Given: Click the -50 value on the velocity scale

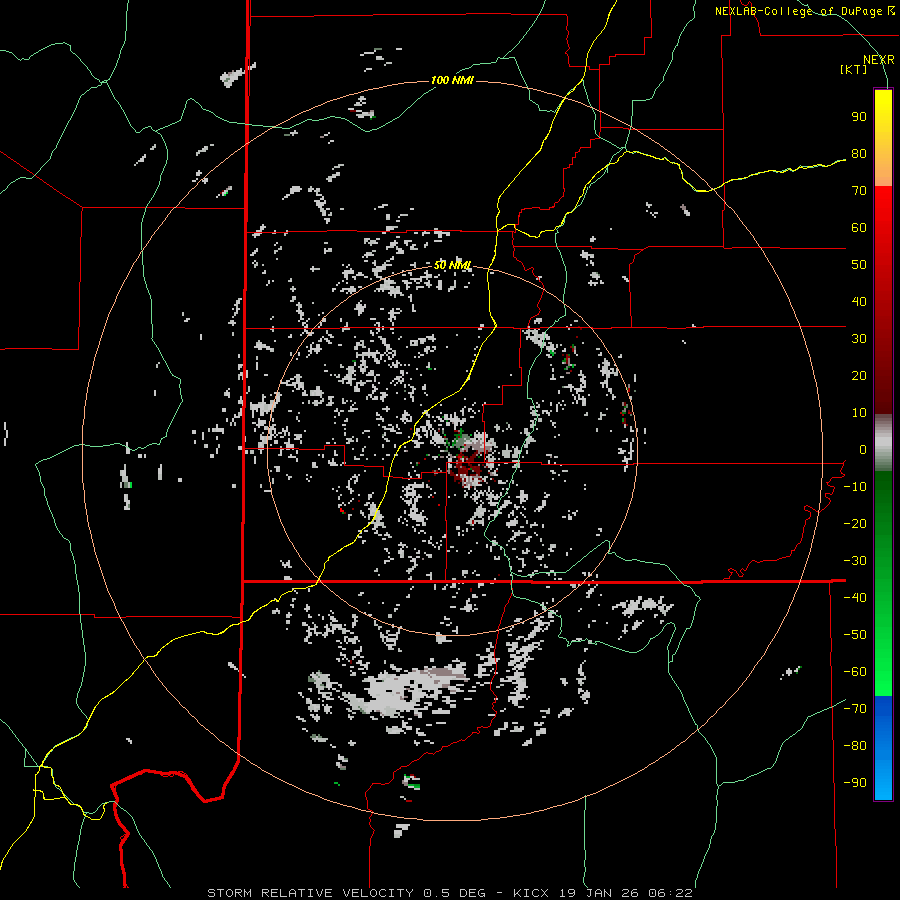Looking at the screenshot, I should (855, 635).
